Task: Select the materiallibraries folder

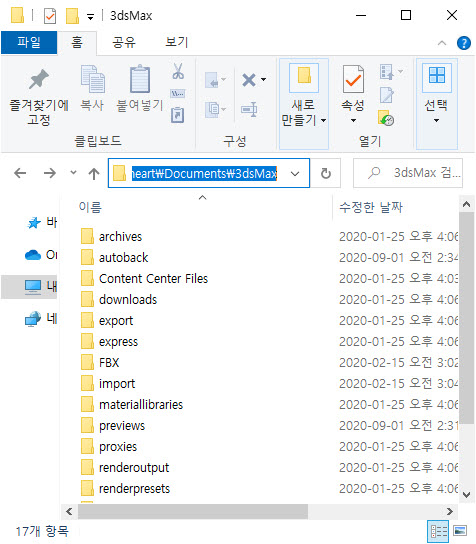Action: coord(141,405)
